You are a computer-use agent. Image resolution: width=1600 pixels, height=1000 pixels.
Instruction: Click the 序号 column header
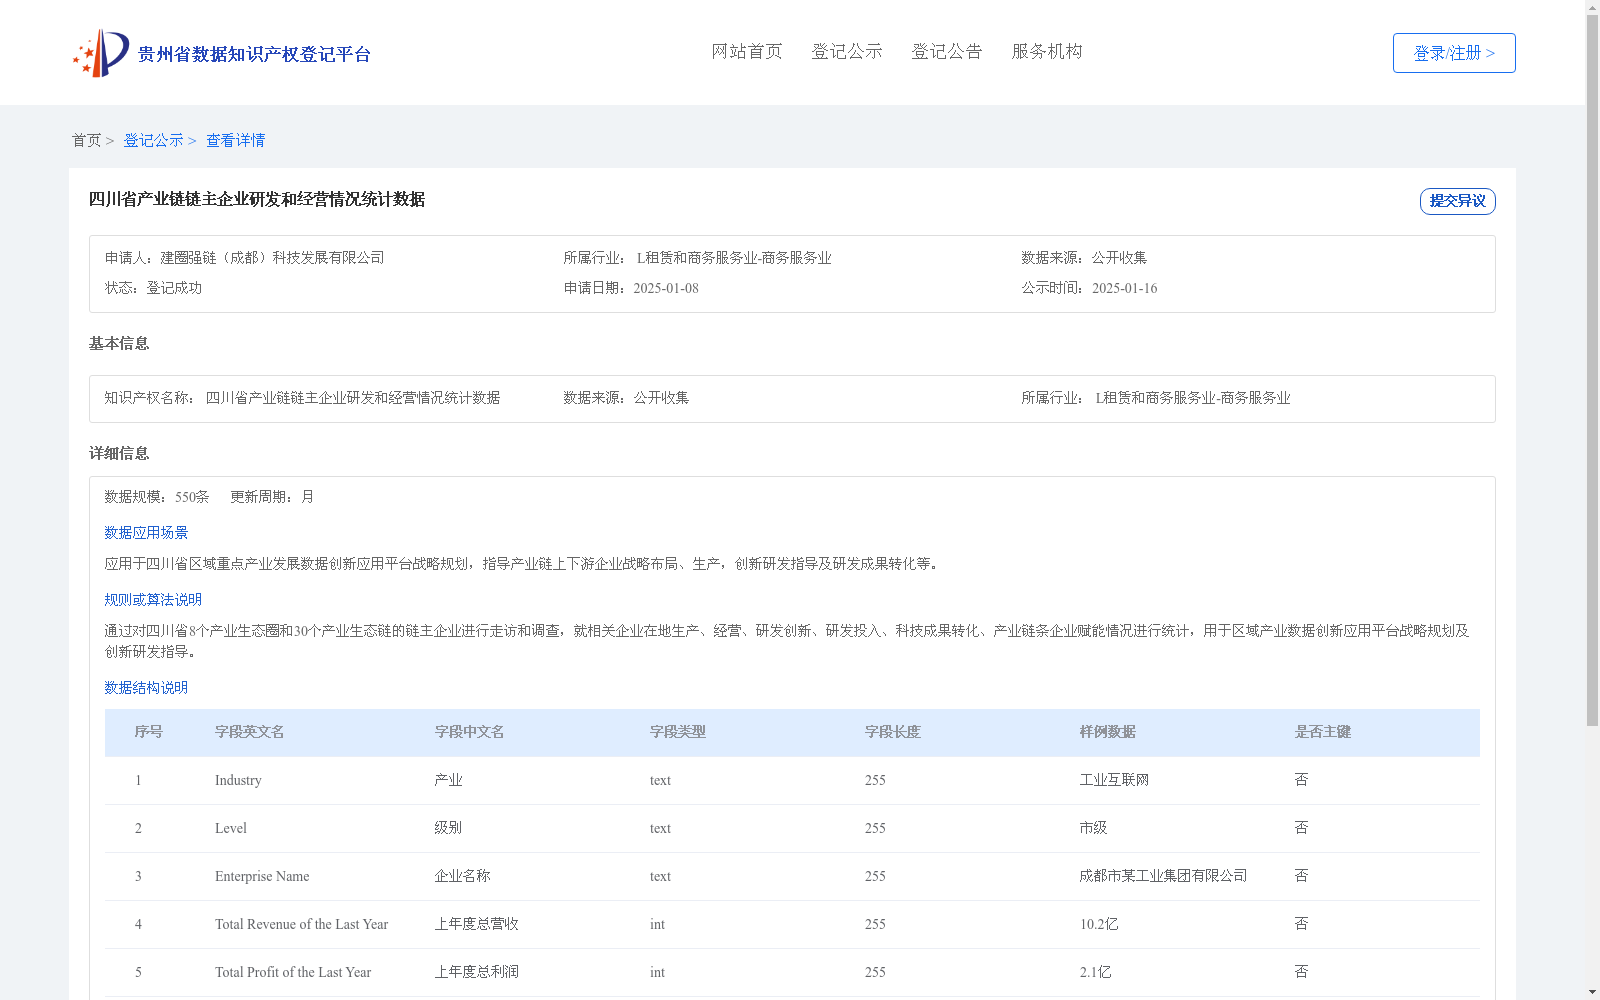coord(148,732)
